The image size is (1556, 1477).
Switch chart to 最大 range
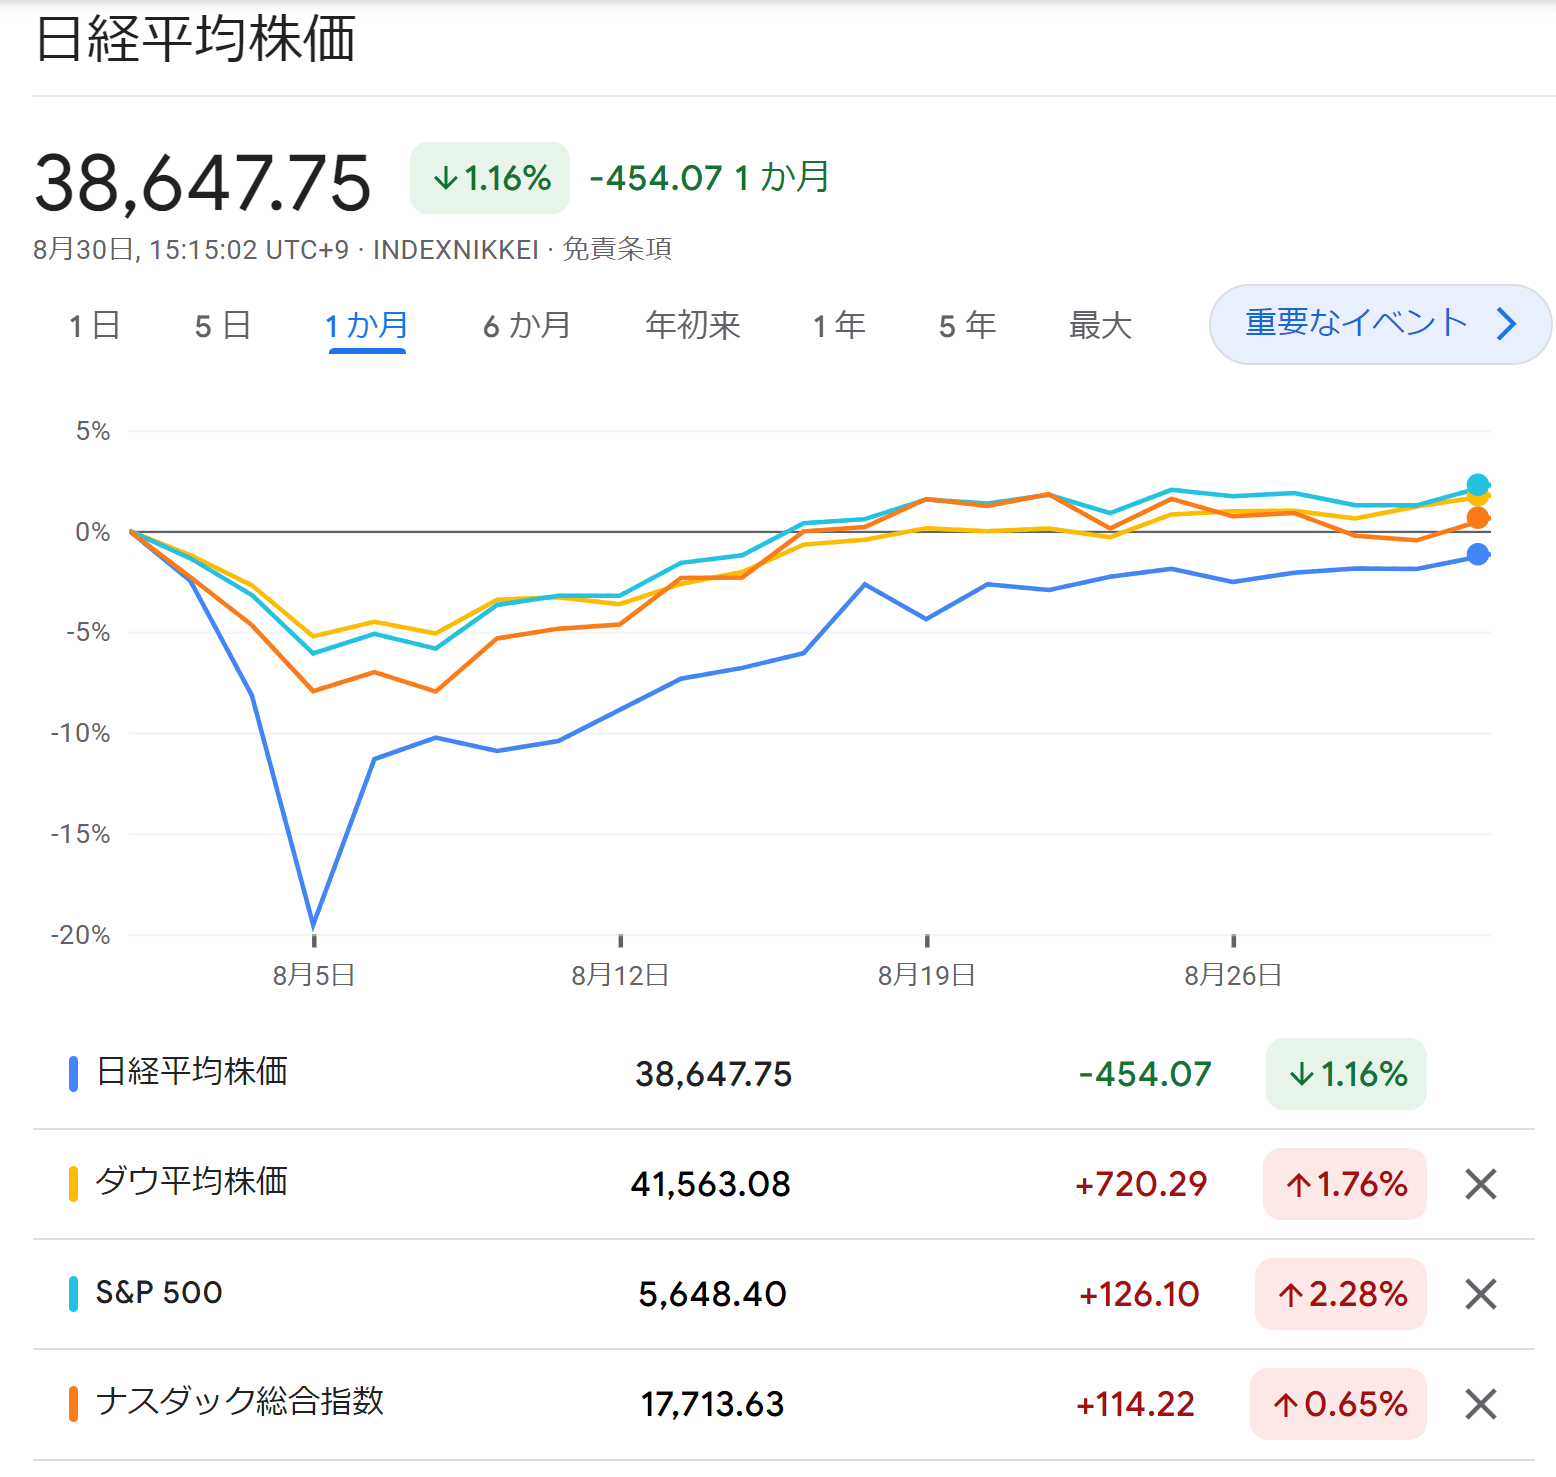point(1100,325)
